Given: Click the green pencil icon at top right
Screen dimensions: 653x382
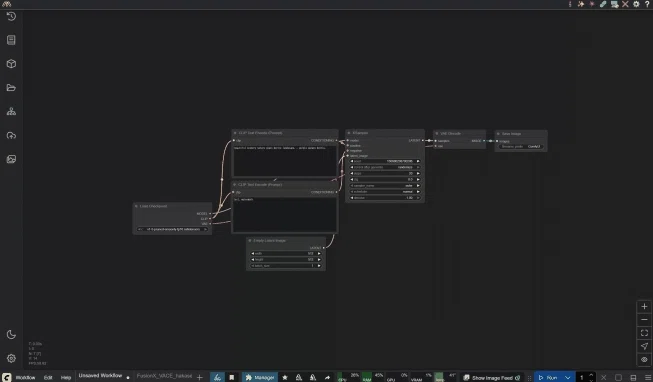Looking at the screenshot, I should coord(603,4).
